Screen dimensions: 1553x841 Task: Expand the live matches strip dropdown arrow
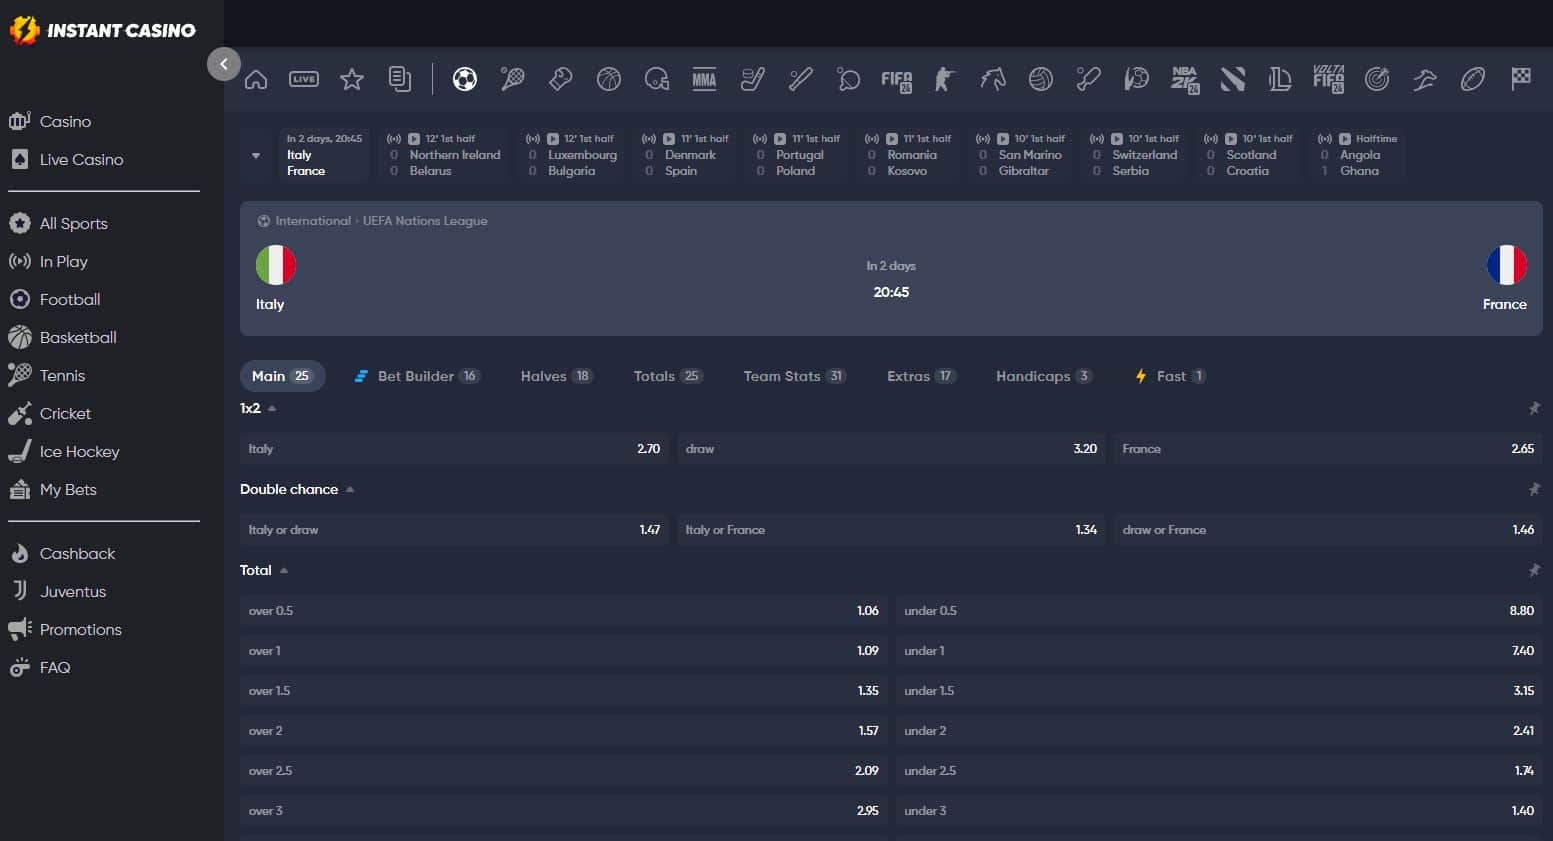256,155
